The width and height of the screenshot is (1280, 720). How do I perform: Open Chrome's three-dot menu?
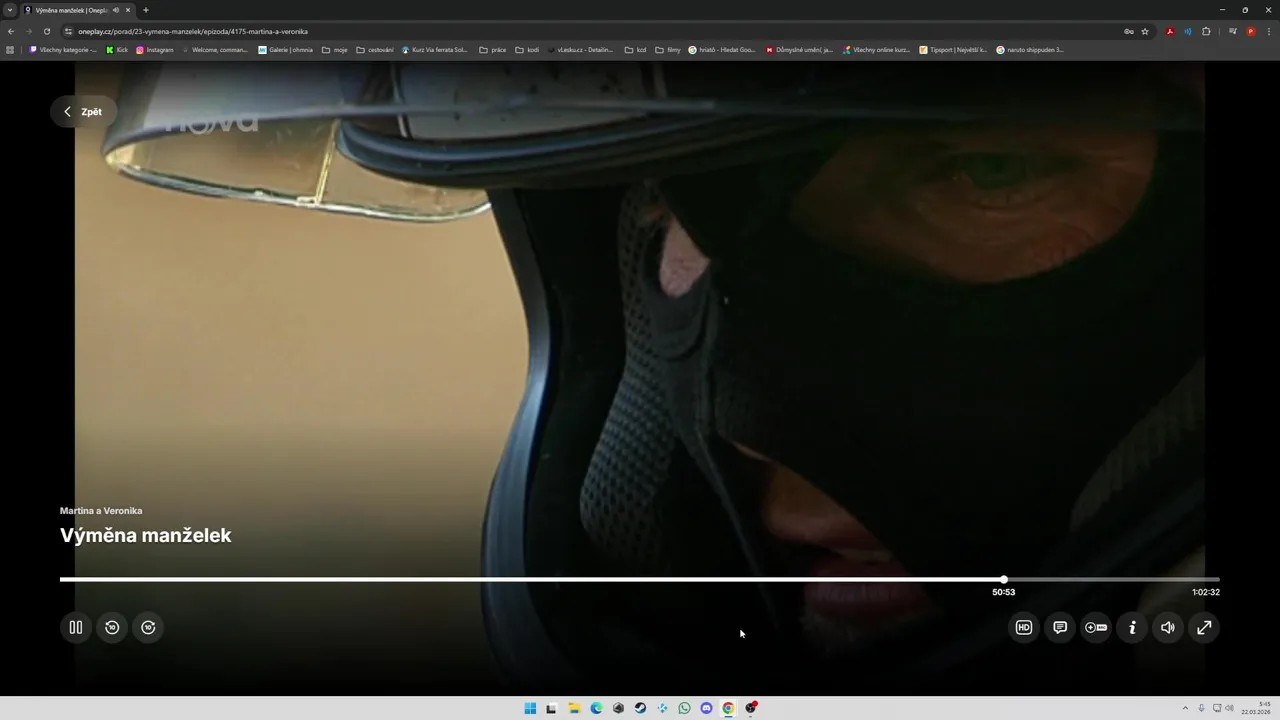pos(1269,31)
